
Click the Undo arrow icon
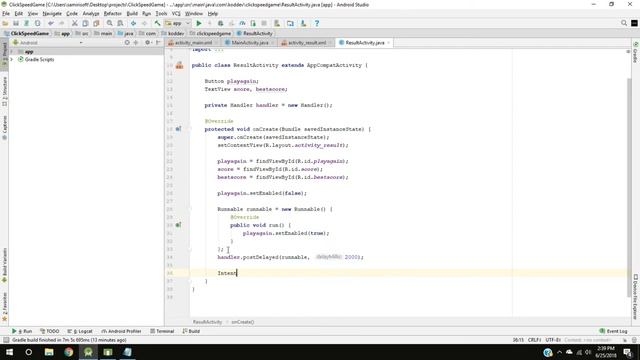pos(51,23)
